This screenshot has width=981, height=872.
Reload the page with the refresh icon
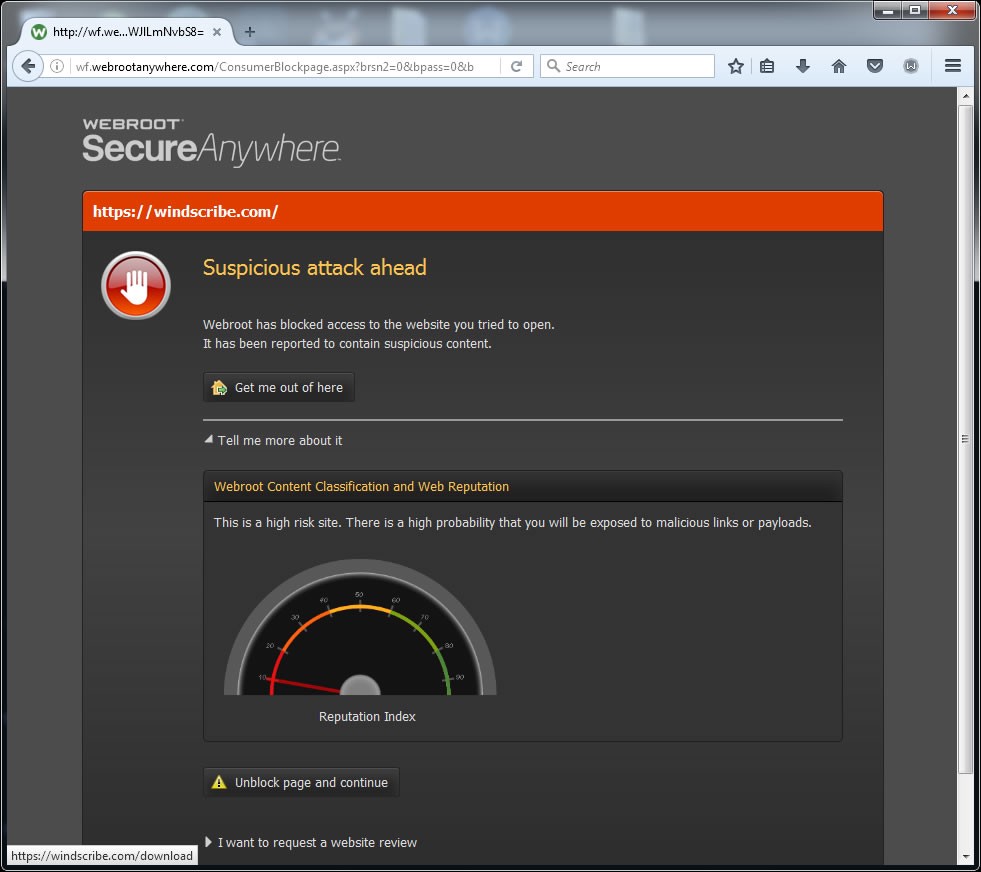pos(516,66)
